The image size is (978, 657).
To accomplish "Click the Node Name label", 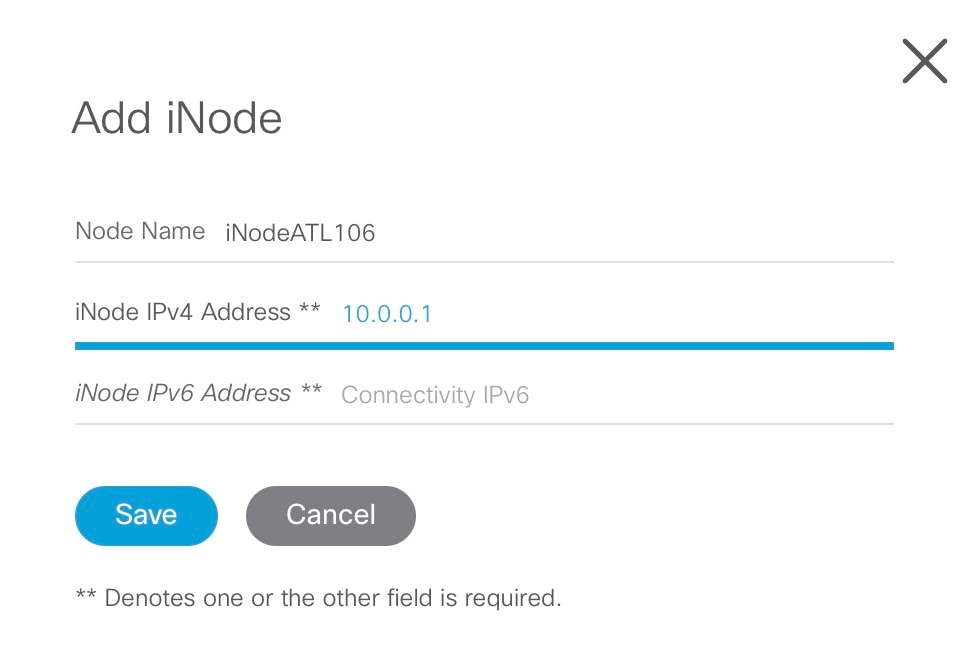I will (140, 231).
